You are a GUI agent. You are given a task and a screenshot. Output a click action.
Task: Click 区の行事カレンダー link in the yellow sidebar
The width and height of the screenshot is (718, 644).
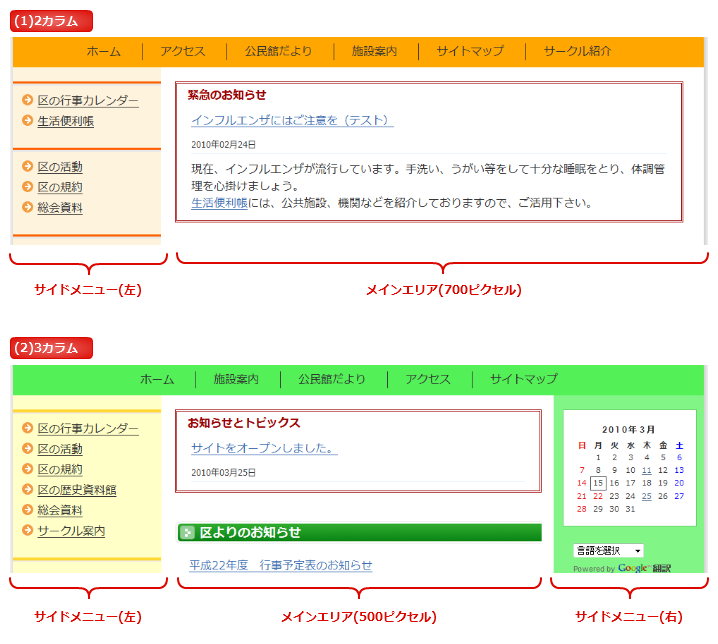[x=88, y=428]
